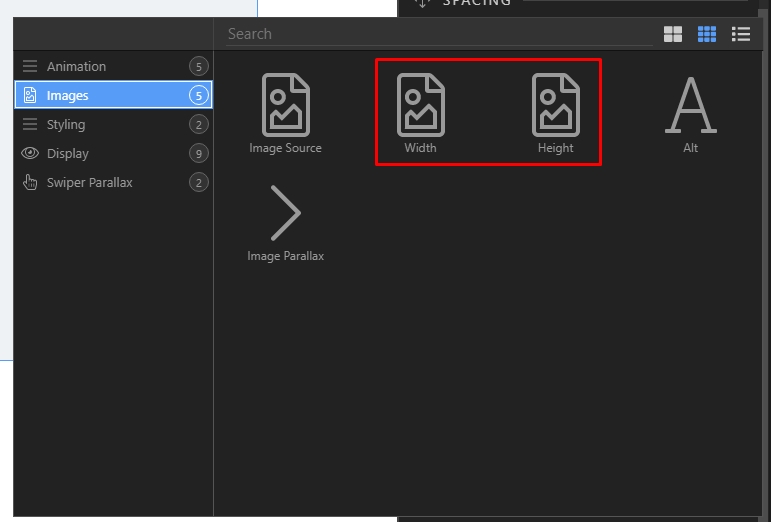Open the Swiper Parallax category
The height and width of the screenshot is (522, 771).
113,182
